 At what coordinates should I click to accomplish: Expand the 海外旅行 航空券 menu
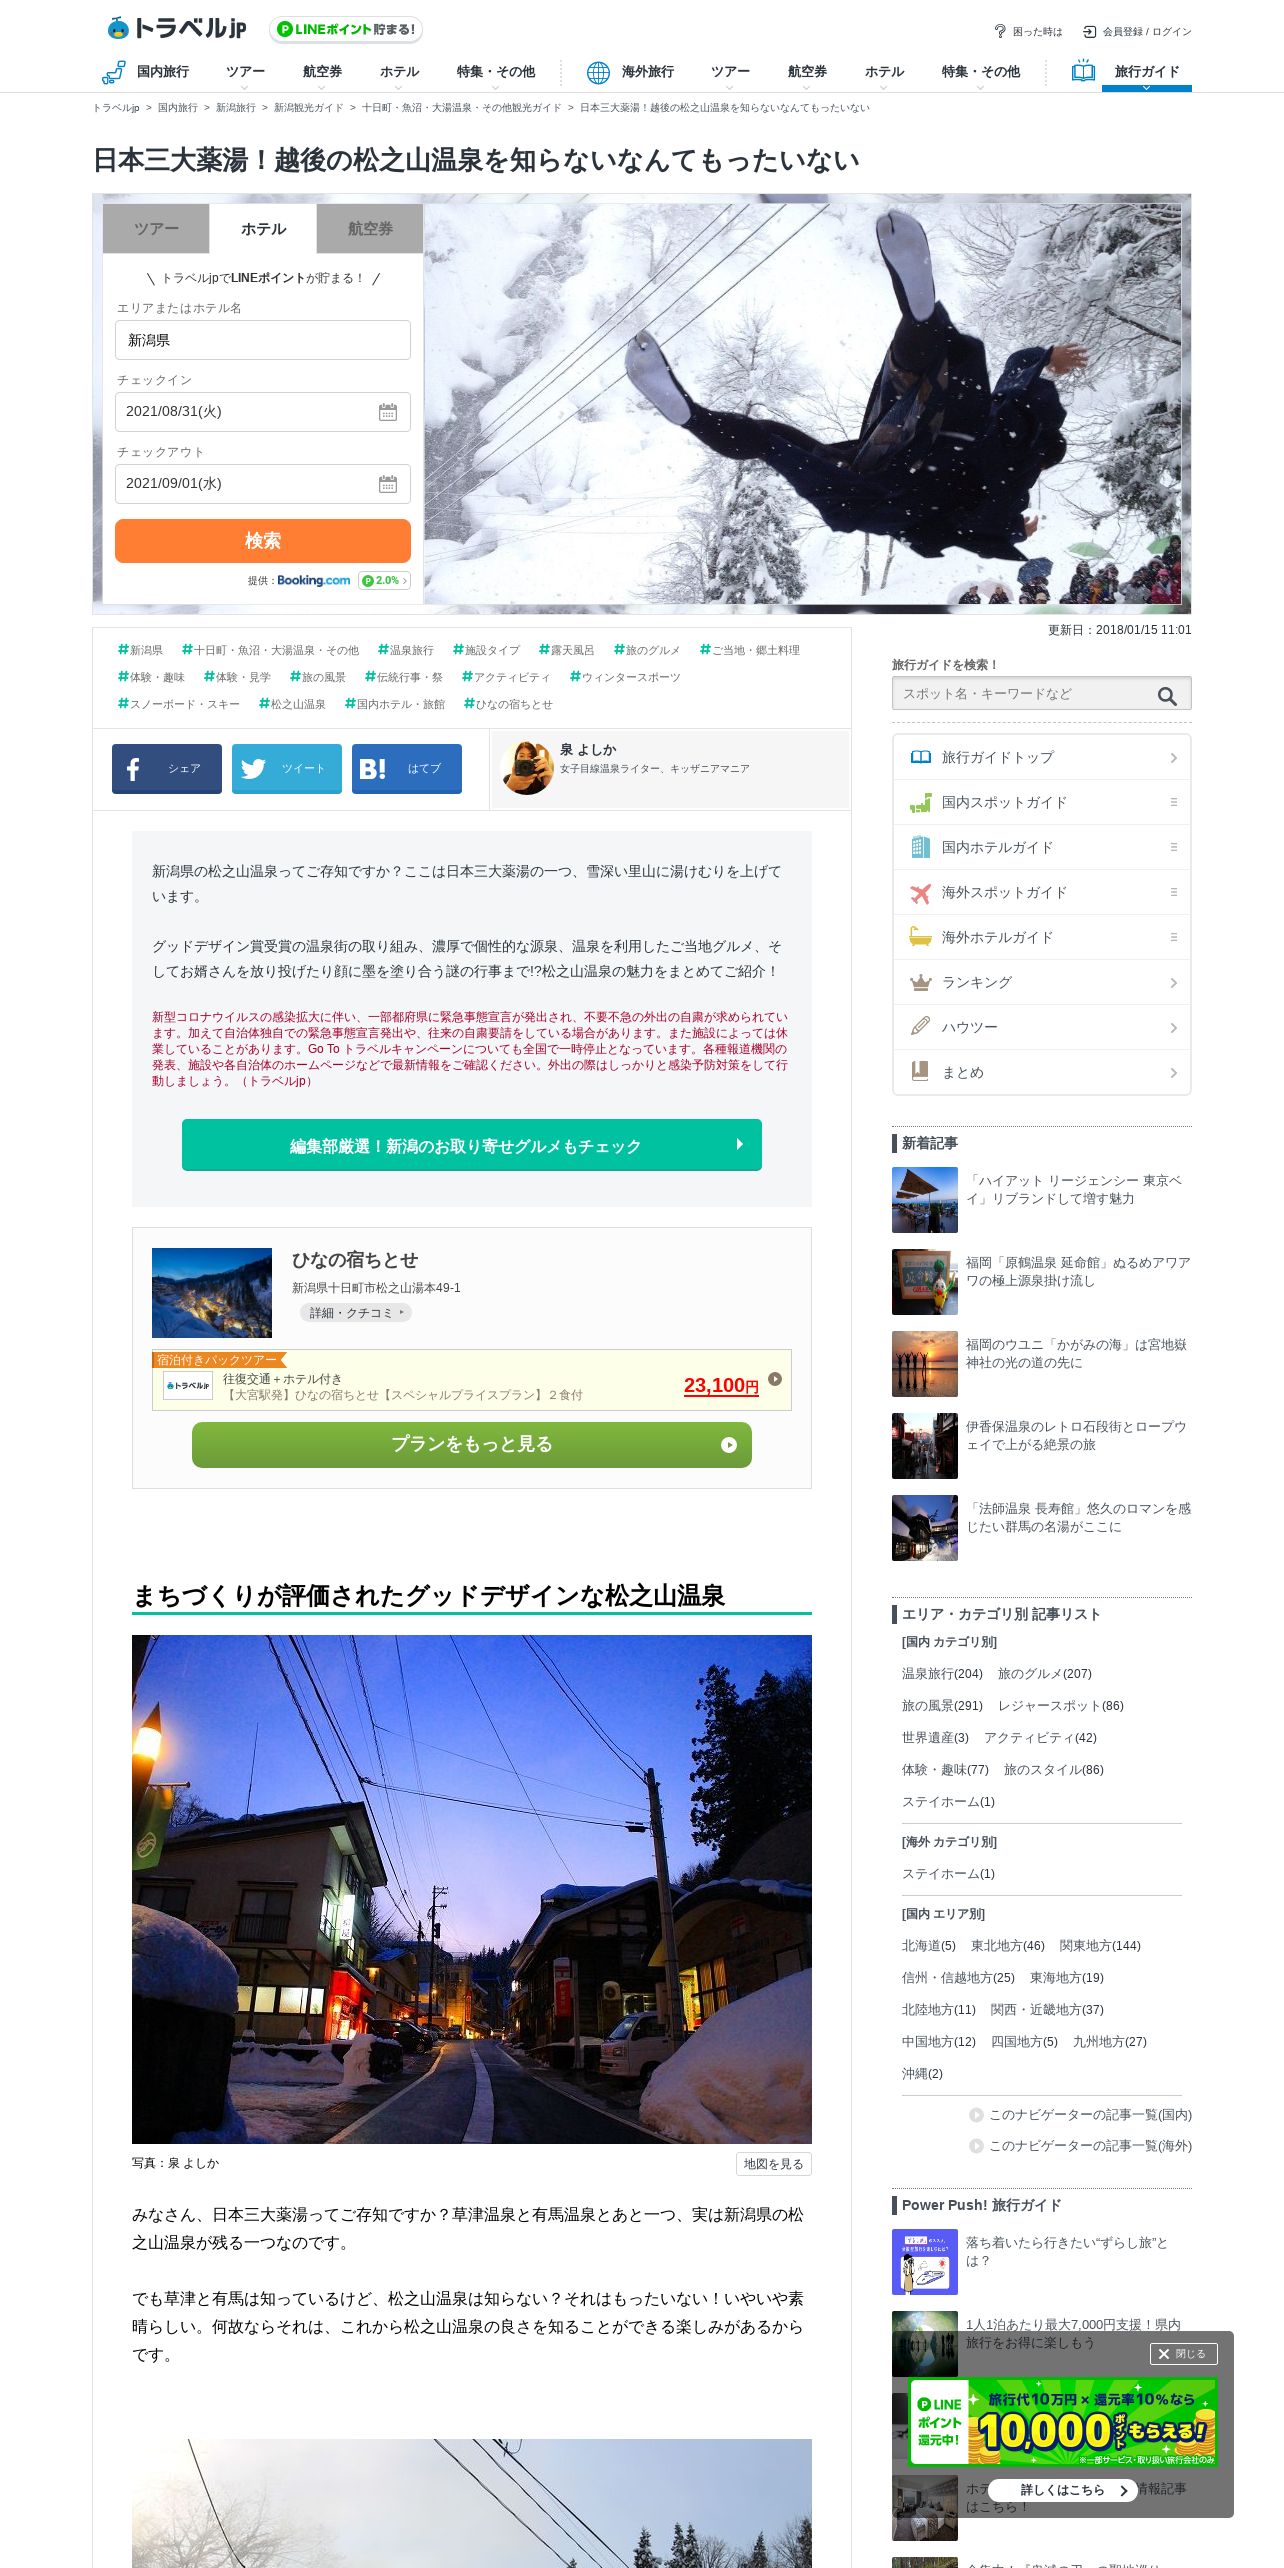pos(807,72)
